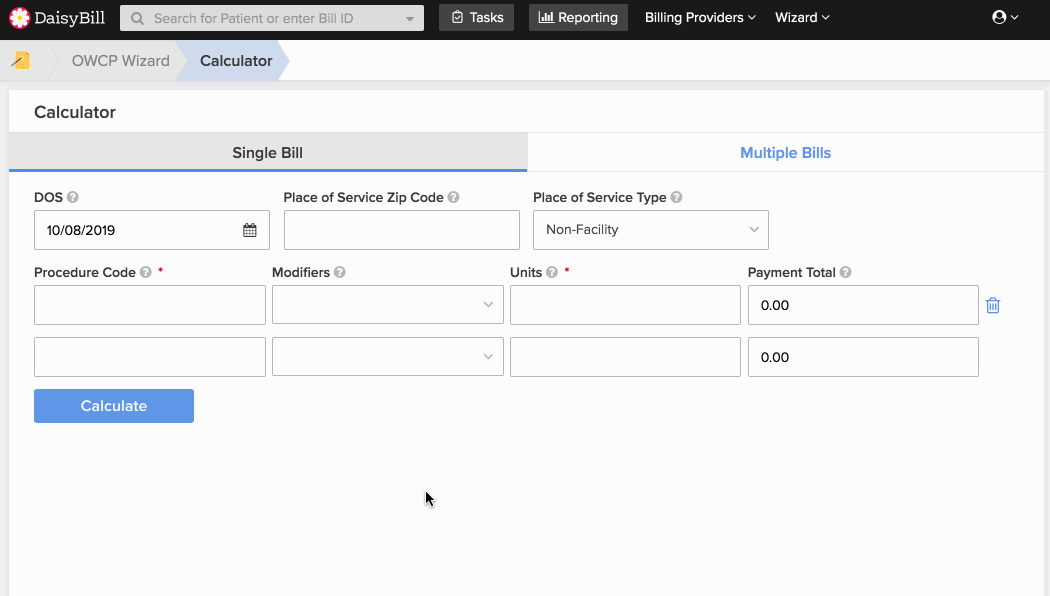Focus the patient or Bill ID search box
The image size is (1050, 596).
(x=272, y=18)
